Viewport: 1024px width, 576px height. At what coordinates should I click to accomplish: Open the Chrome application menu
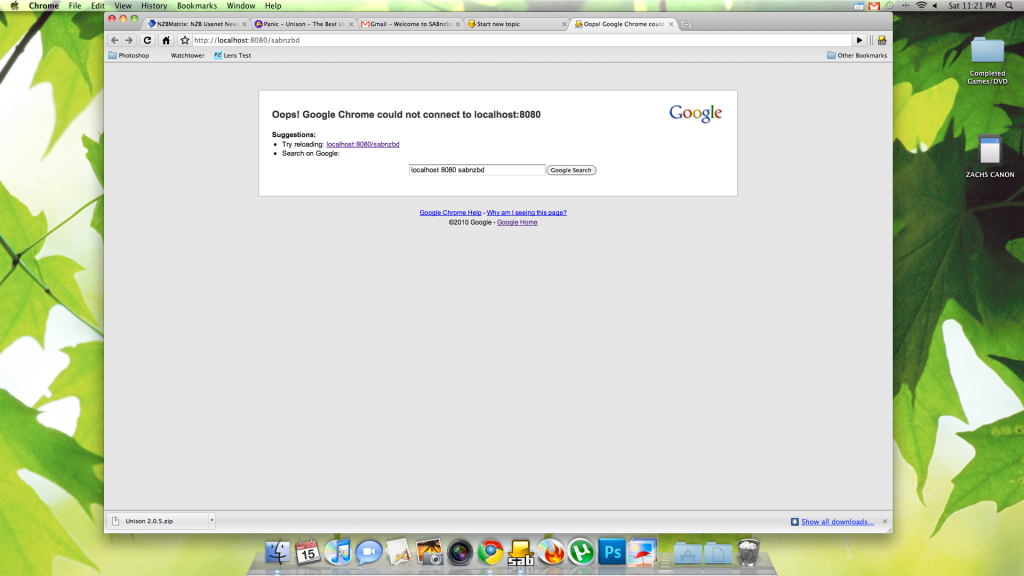[44, 6]
